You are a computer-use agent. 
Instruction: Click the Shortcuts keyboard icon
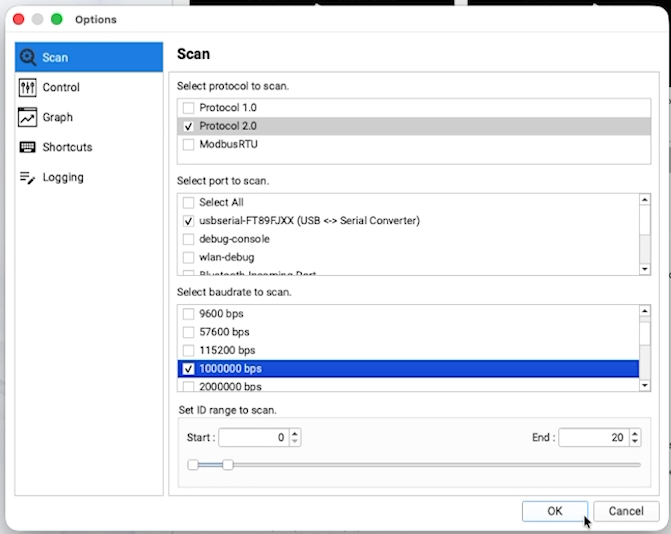pos(27,147)
